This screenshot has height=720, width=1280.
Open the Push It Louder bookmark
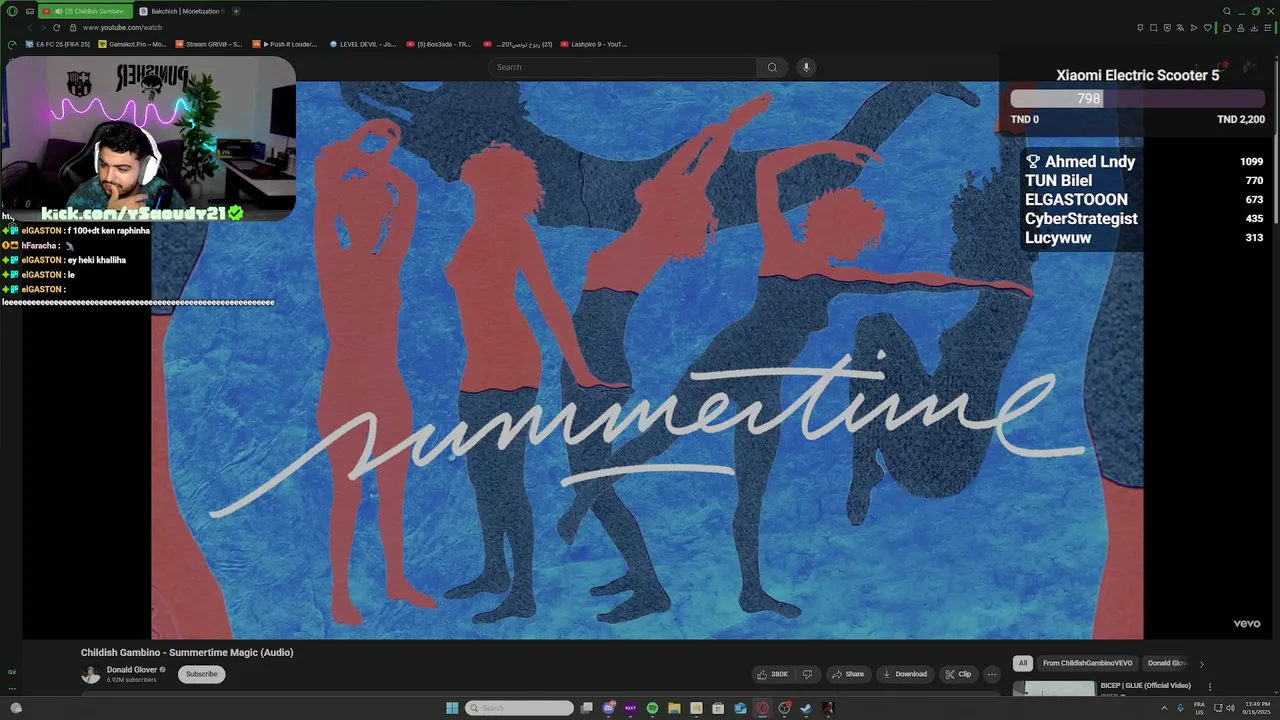(x=286, y=44)
